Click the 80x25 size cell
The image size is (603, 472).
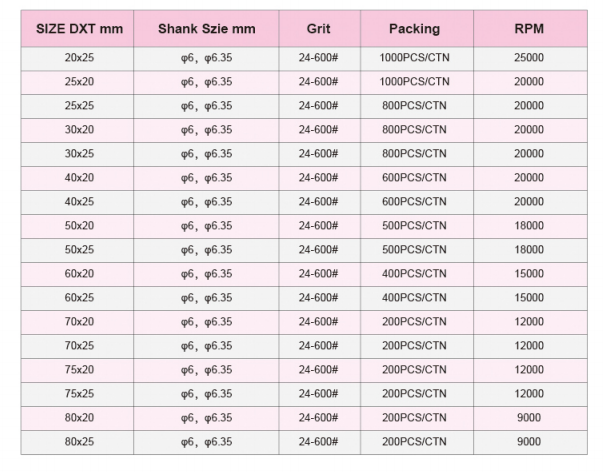pyautogui.click(x=79, y=442)
